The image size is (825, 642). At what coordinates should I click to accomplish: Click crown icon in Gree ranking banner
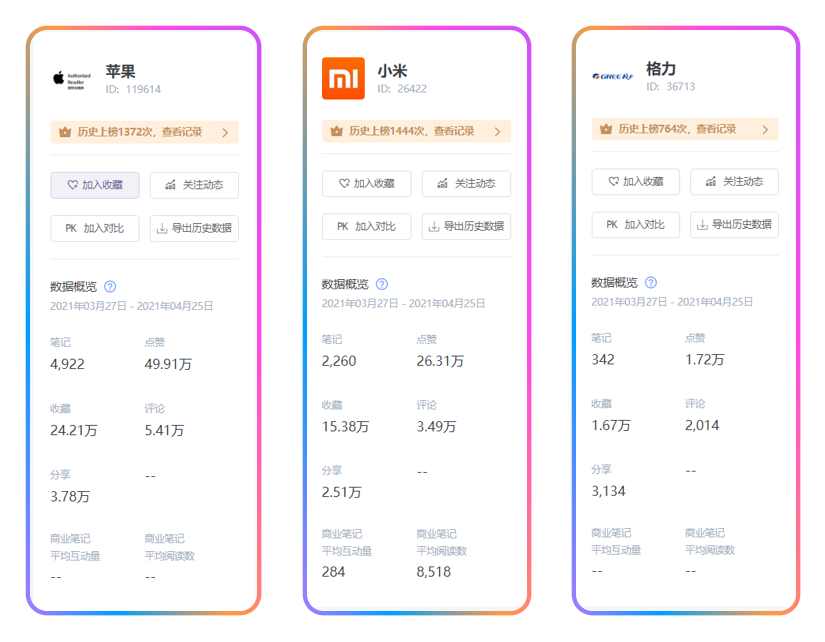coord(605,129)
